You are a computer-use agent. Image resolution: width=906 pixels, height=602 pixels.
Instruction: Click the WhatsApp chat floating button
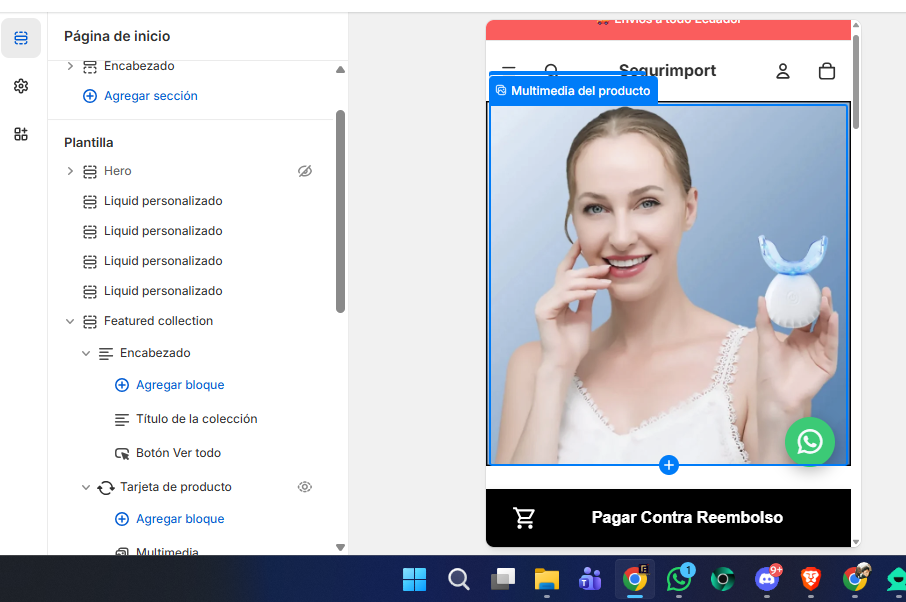pyautogui.click(x=809, y=442)
